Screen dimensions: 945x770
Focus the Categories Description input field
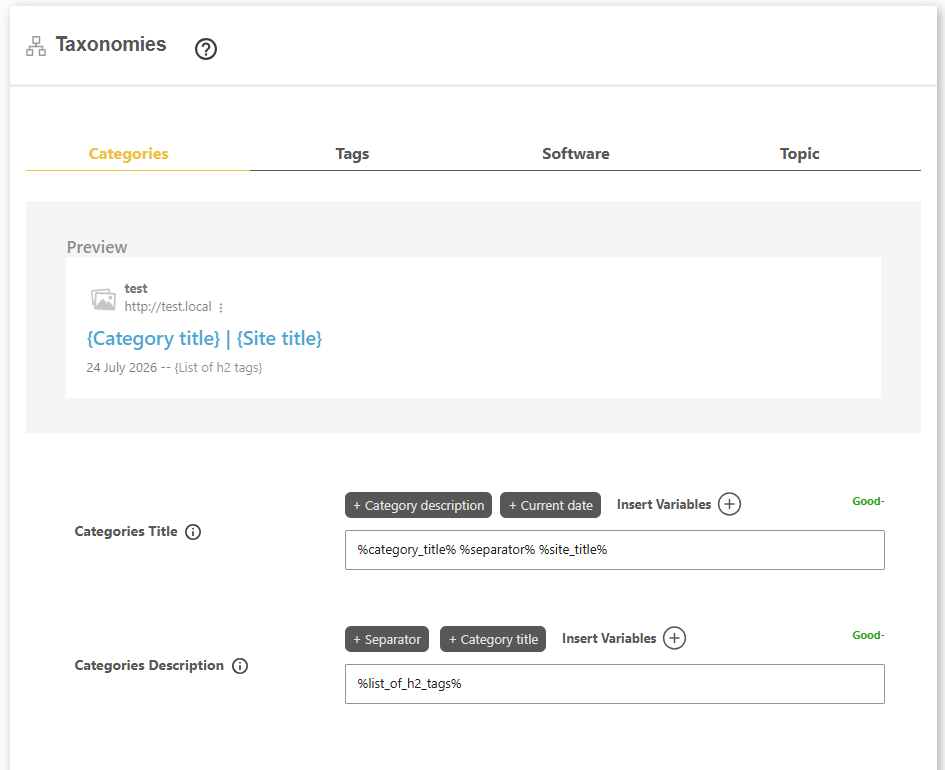tap(615, 684)
